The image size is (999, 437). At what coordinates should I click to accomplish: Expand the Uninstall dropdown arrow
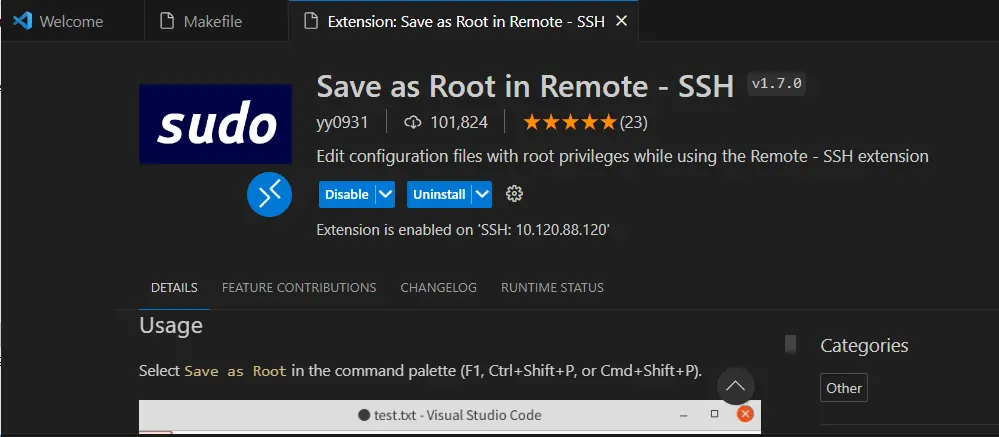[x=483, y=194]
